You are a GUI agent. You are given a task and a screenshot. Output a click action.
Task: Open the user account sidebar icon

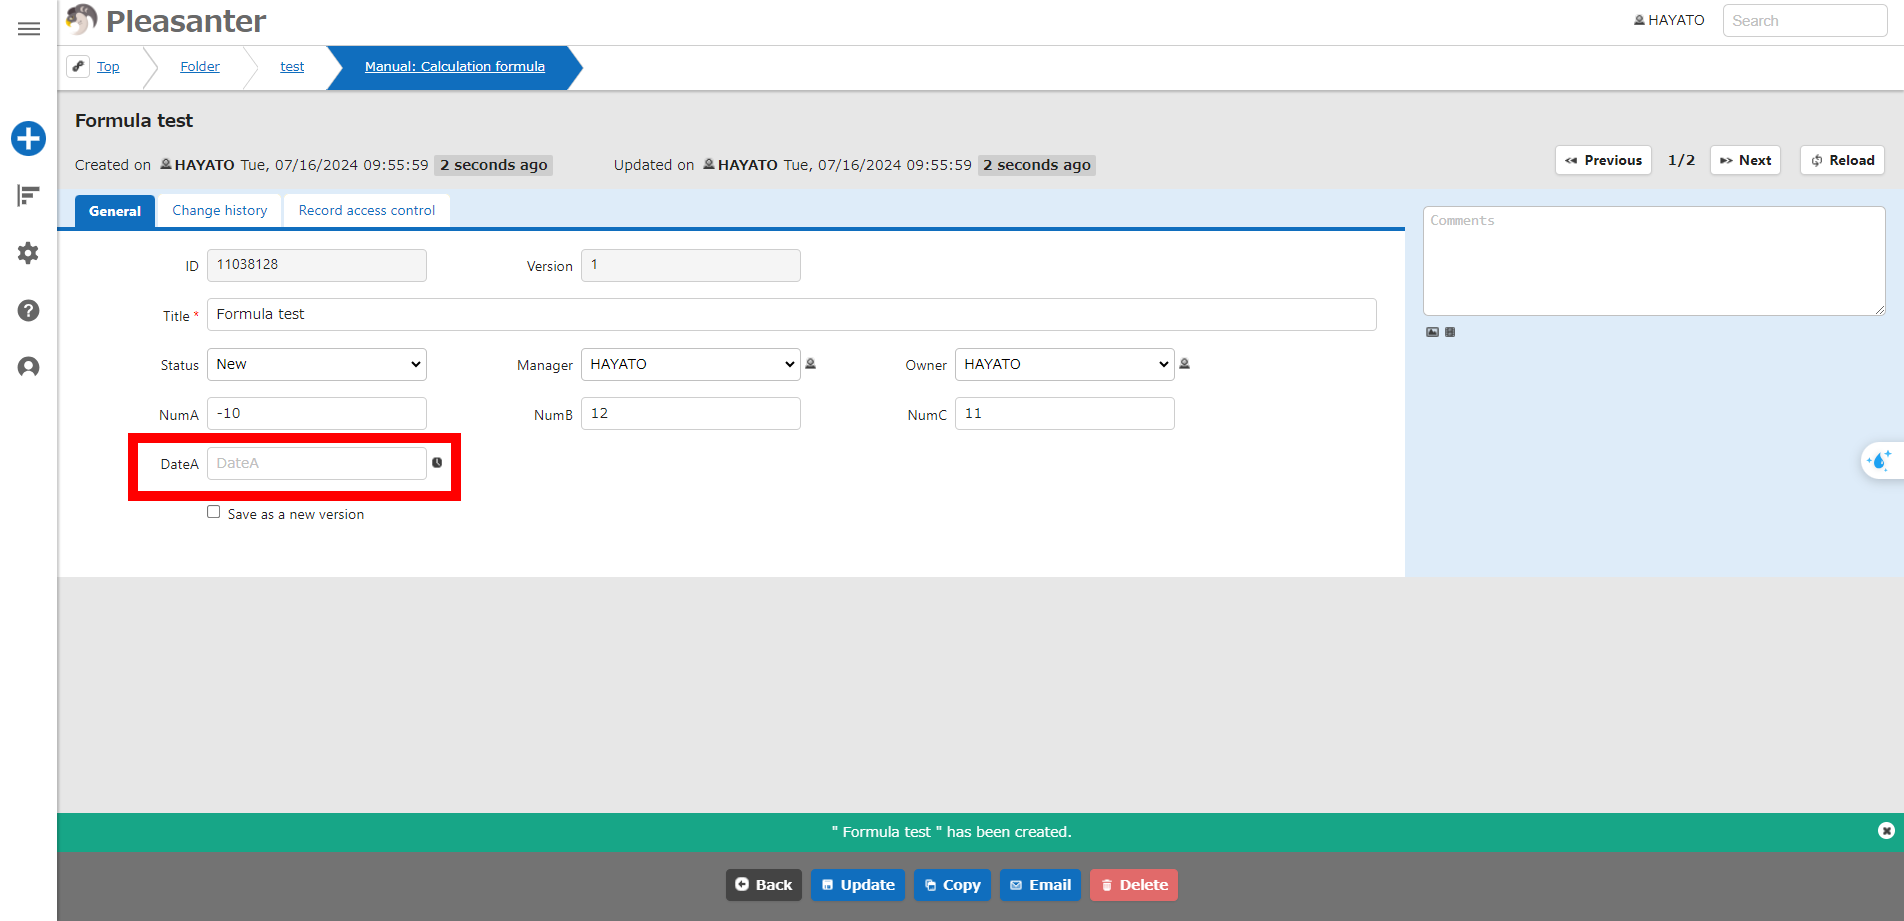click(28, 367)
